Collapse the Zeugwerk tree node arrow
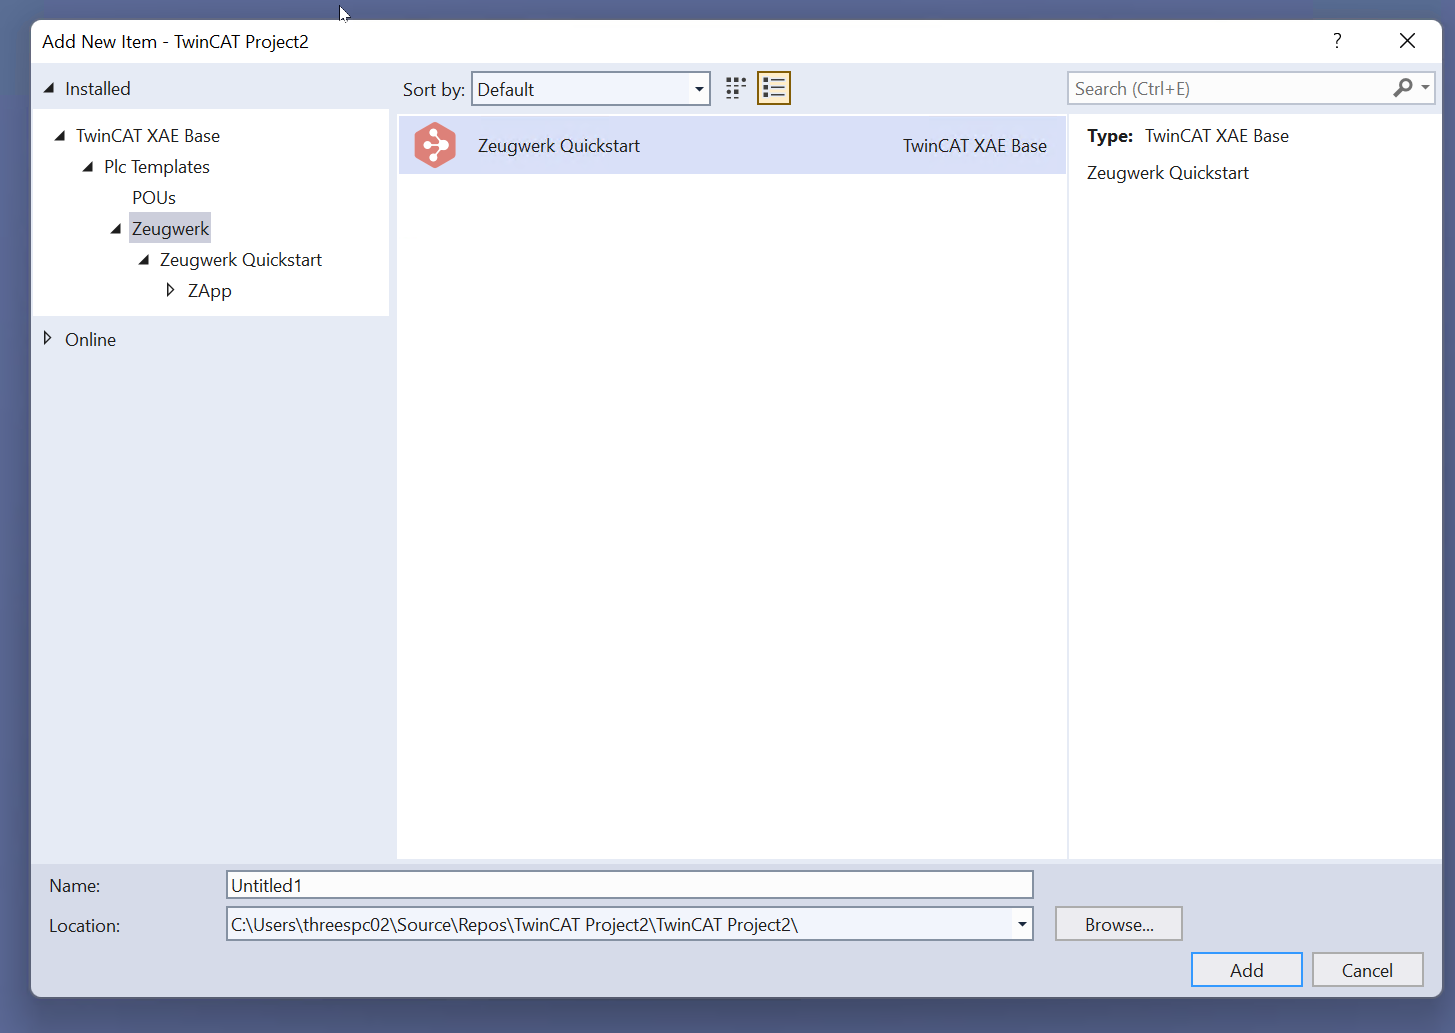The height and width of the screenshot is (1033, 1455). click(x=116, y=228)
